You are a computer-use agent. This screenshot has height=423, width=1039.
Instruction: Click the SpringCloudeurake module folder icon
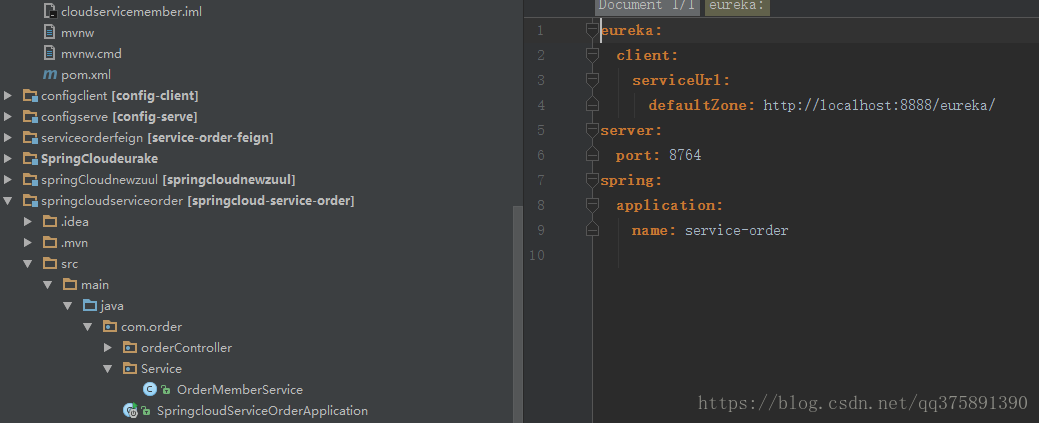tap(30, 159)
